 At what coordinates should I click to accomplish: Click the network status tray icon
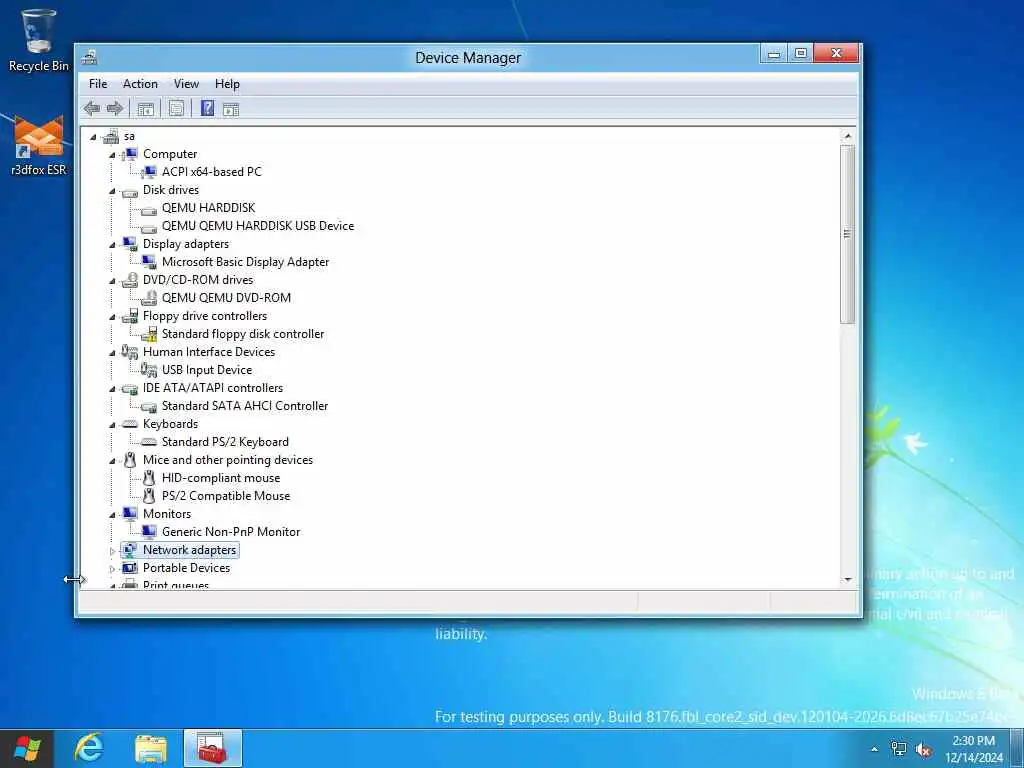click(899, 749)
